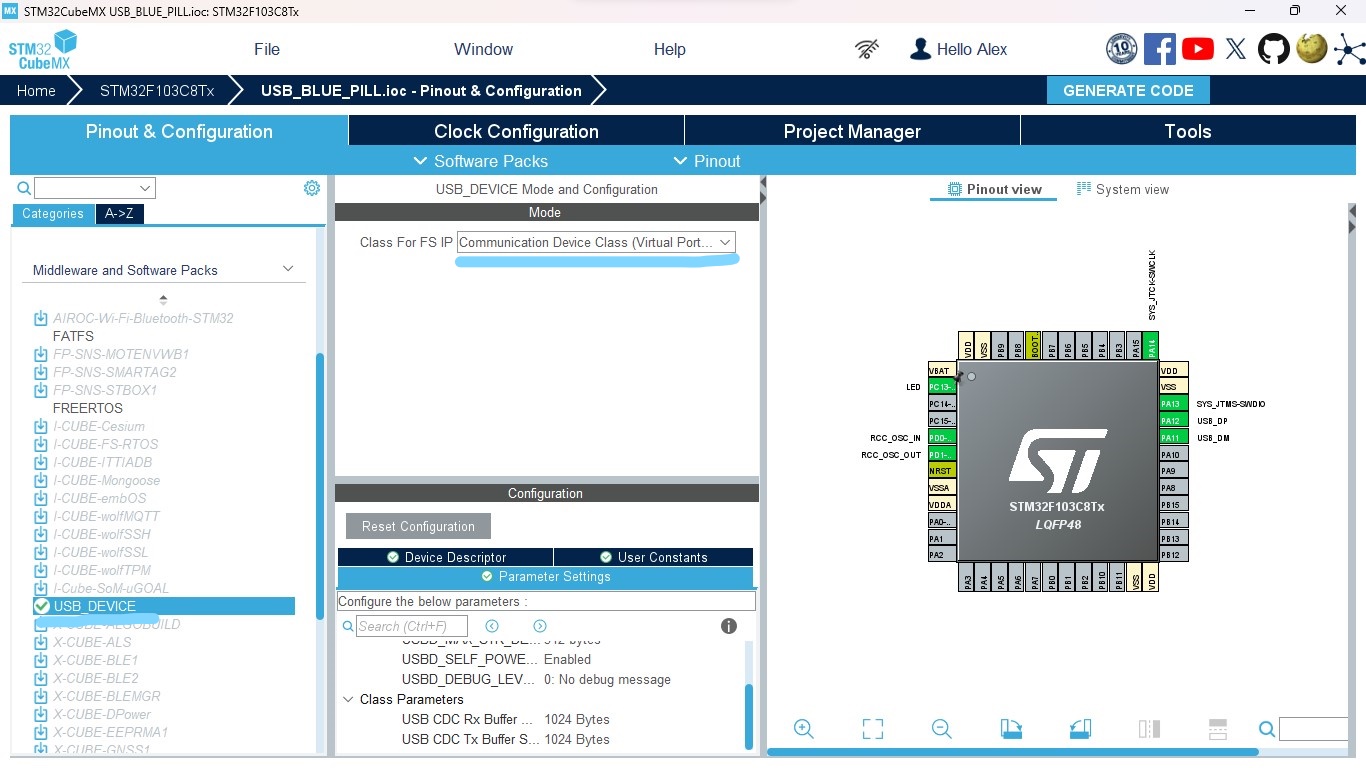Click the pin search input field
This screenshot has height=768, width=1366.
(x=1313, y=729)
